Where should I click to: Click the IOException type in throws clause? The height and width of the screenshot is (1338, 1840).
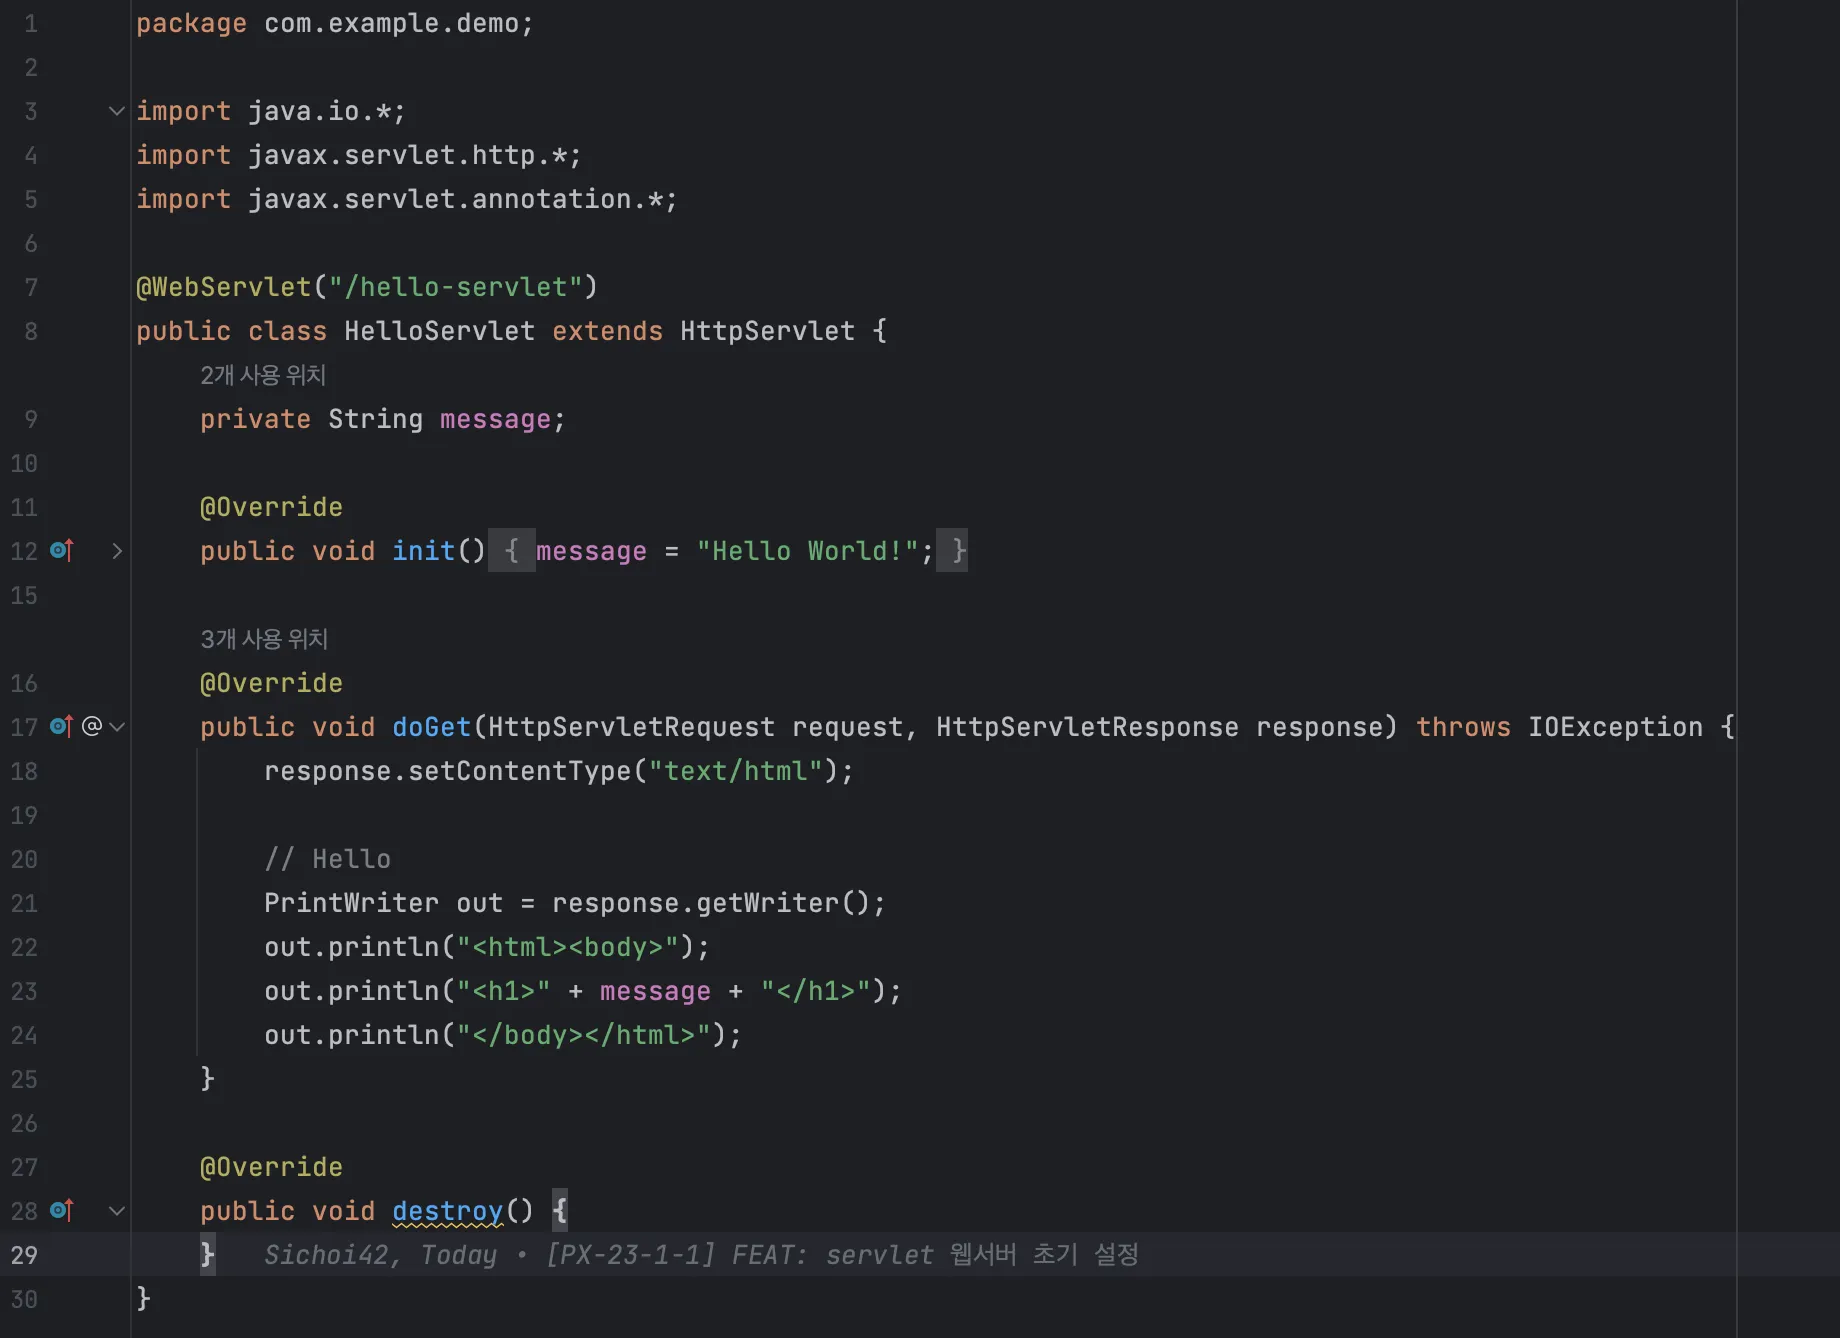click(1616, 727)
